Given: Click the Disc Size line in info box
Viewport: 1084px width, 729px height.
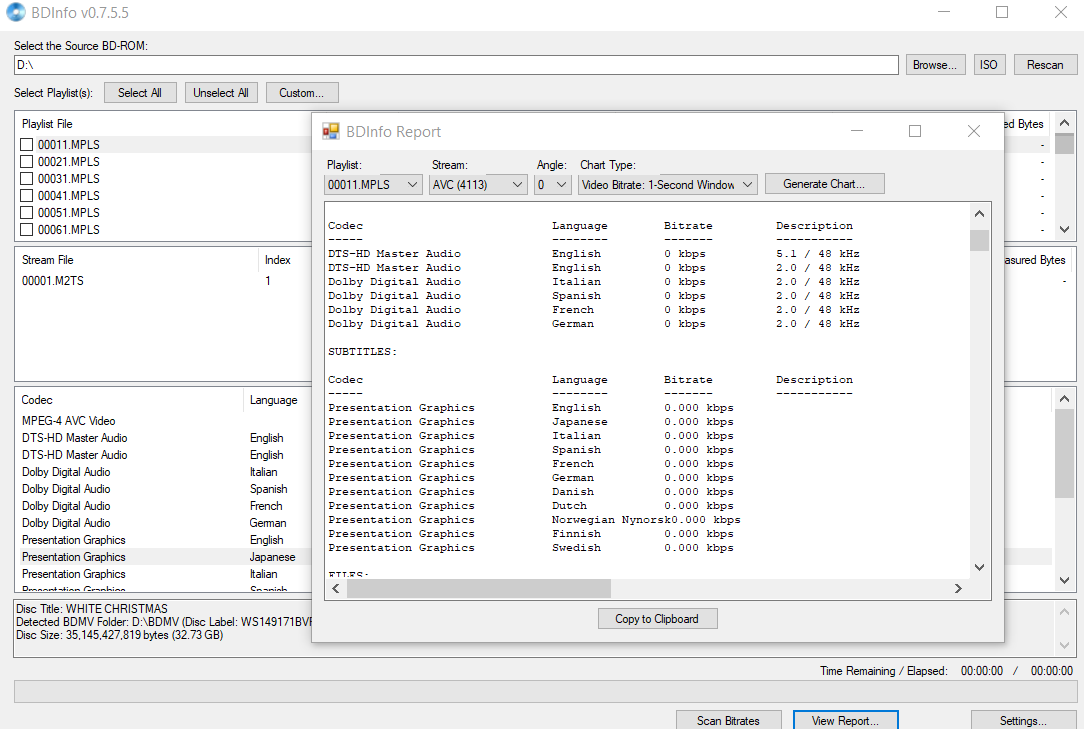Looking at the screenshot, I should pos(120,635).
